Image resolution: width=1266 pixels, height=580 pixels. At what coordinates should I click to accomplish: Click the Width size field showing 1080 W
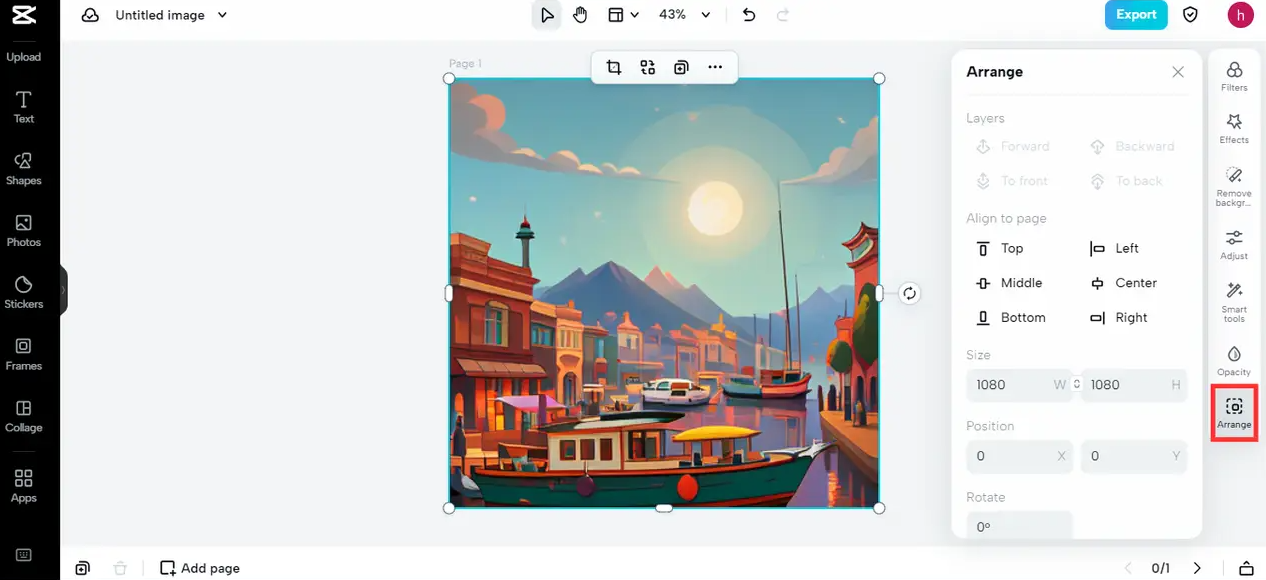click(x=1019, y=385)
